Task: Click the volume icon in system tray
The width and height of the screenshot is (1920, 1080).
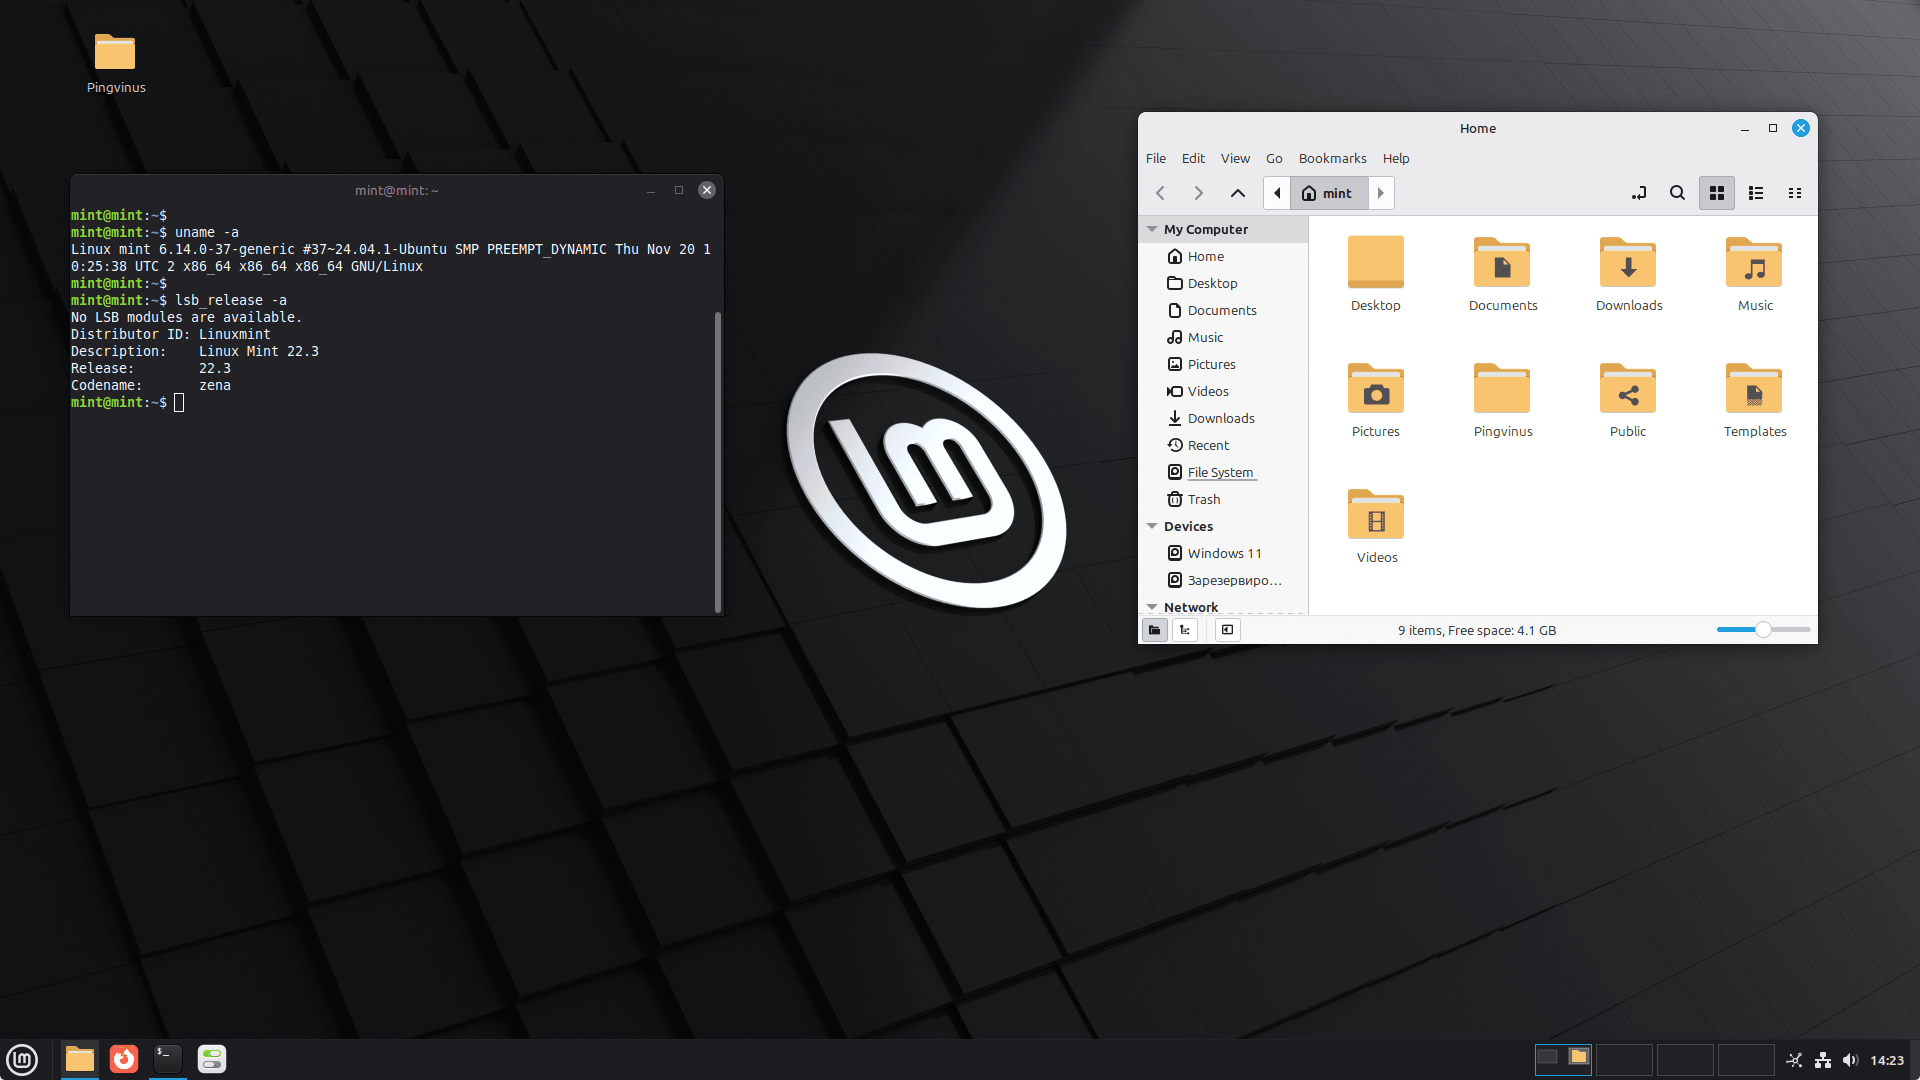Action: tap(1850, 1060)
